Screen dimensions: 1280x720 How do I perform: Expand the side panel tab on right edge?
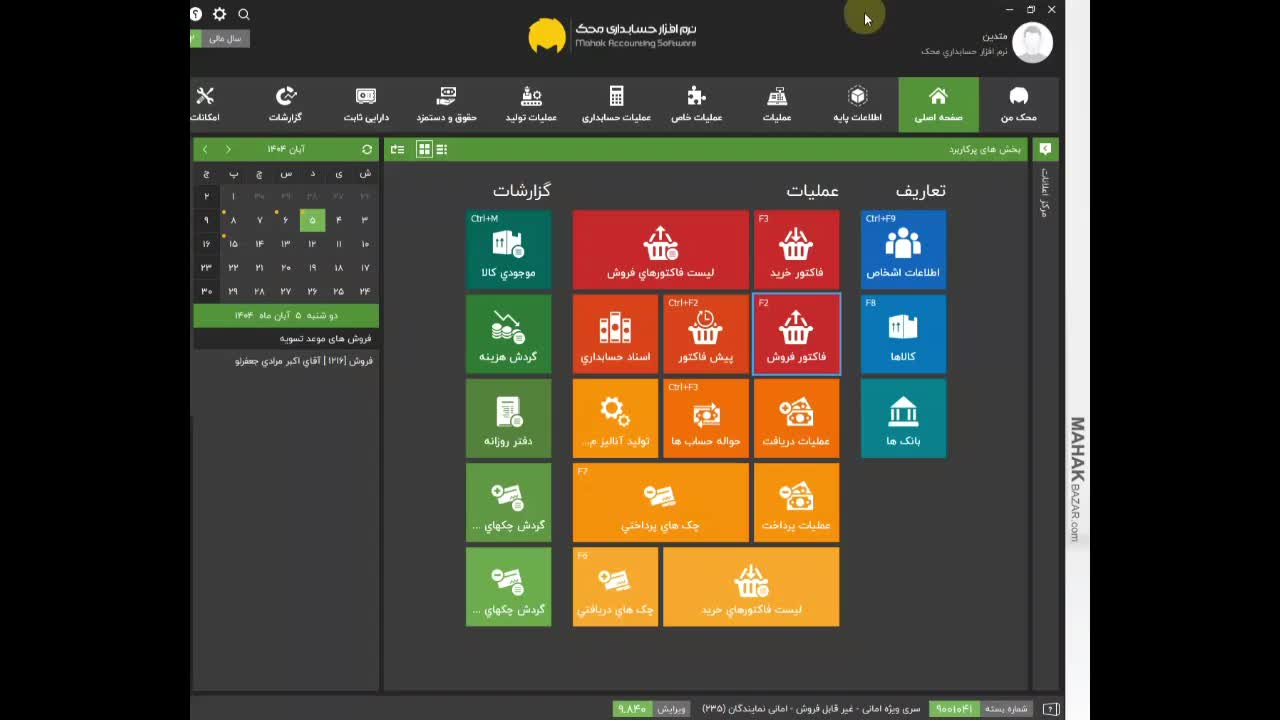pos(1045,149)
